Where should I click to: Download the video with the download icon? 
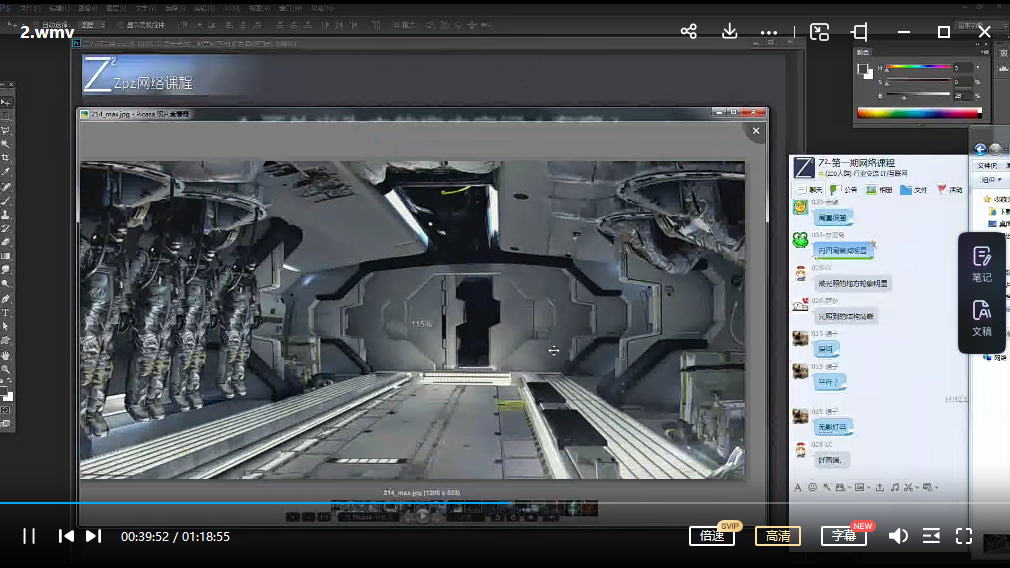point(729,32)
